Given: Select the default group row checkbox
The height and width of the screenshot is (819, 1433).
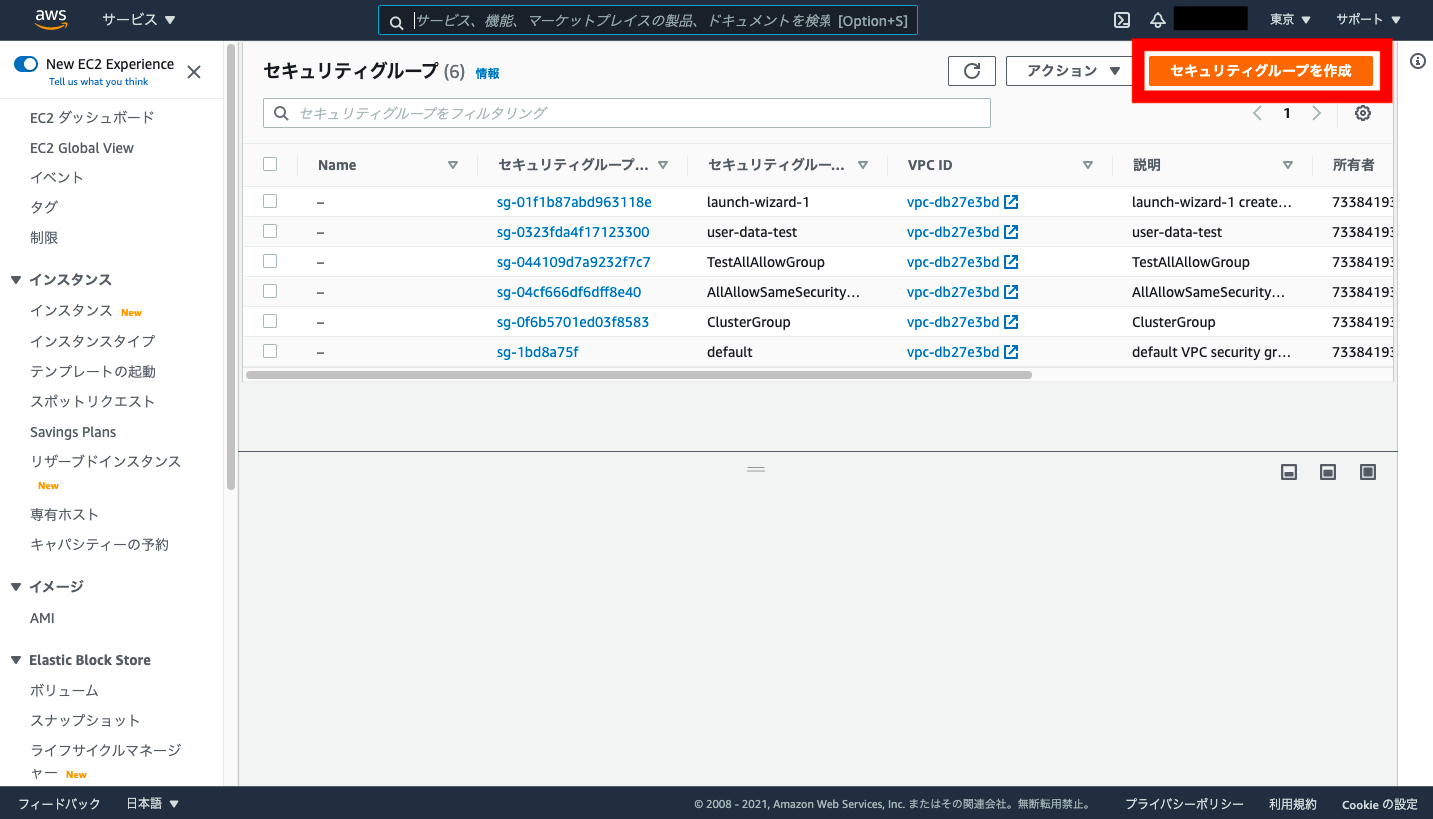Looking at the screenshot, I should tap(270, 351).
